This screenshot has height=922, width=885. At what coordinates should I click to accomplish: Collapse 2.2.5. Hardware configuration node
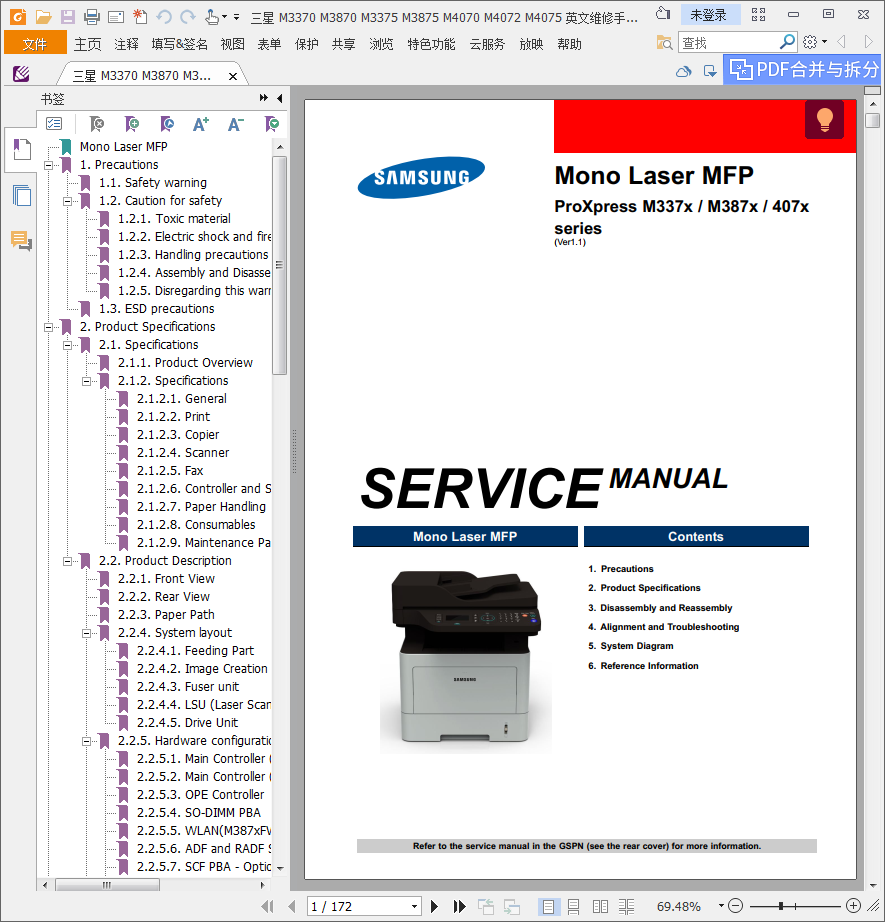pos(86,741)
